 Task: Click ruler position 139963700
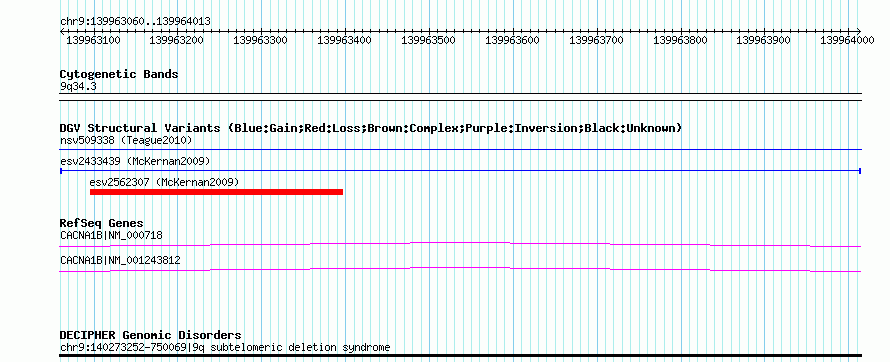596,40
